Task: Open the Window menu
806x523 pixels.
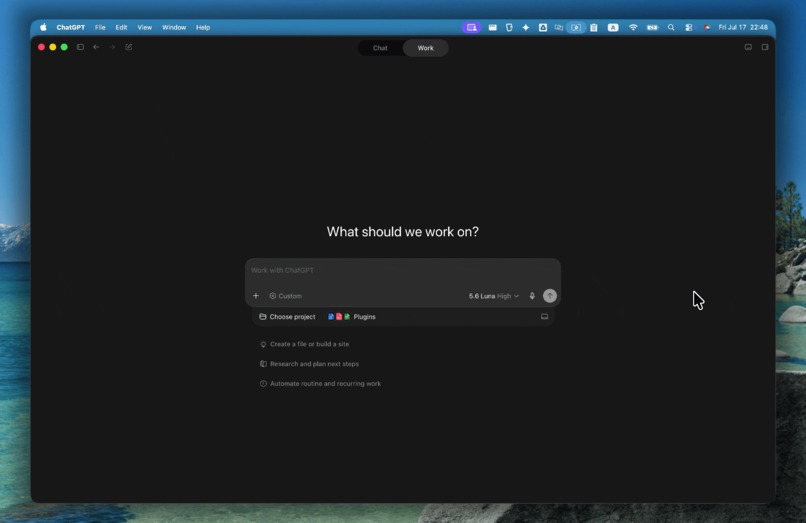Action: [174, 27]
